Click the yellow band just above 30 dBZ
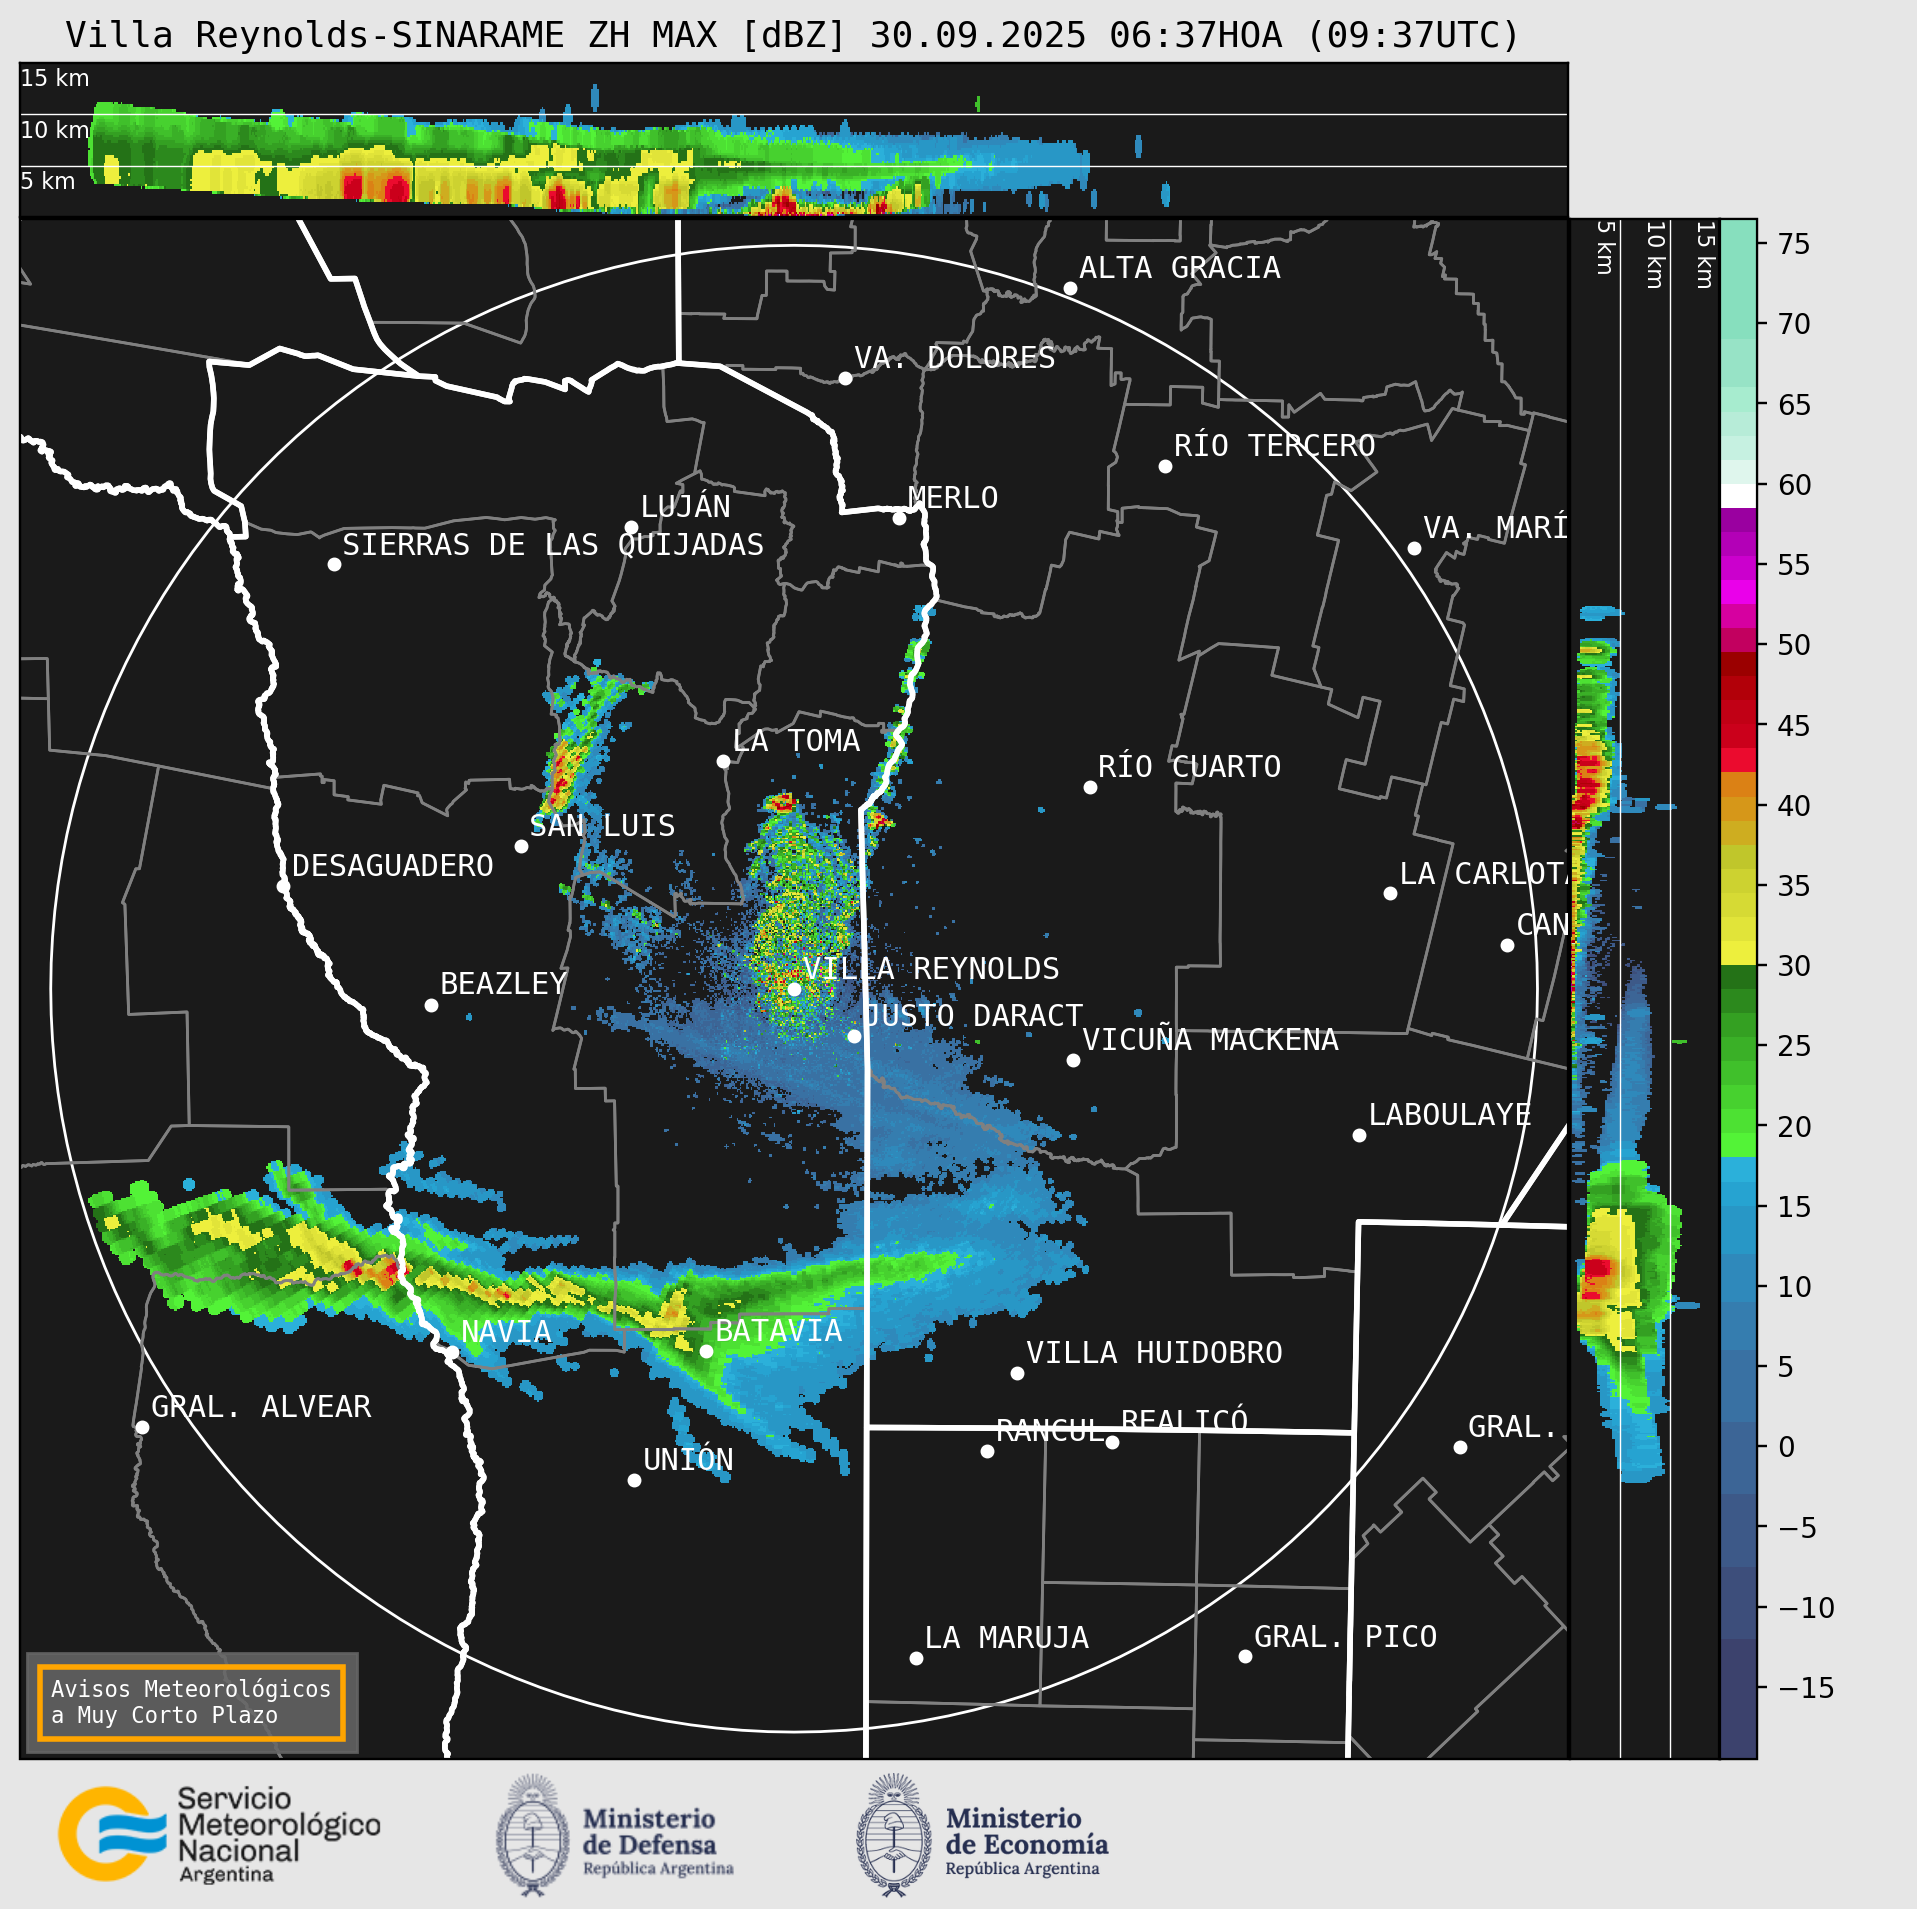1917x1909 pixels. (x=1738, y=952)
